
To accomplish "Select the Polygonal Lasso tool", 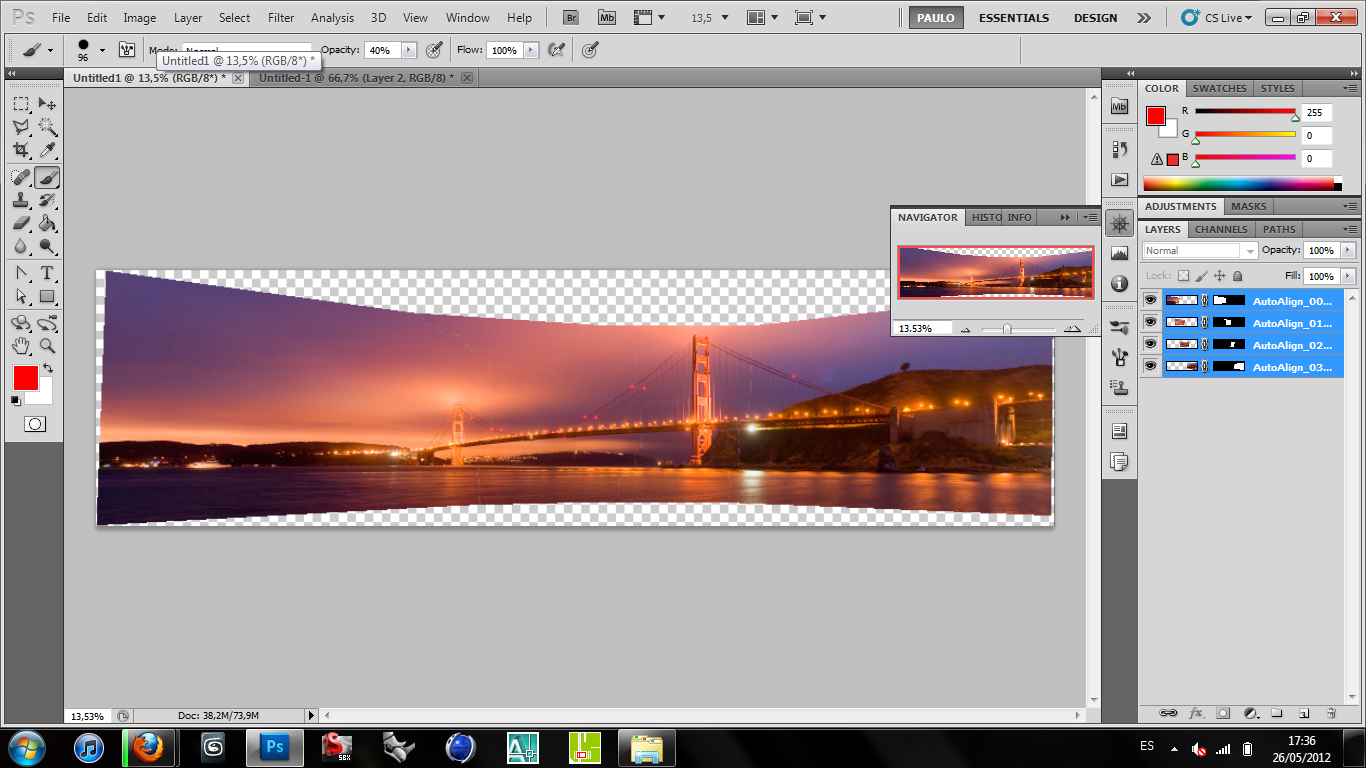I will tap(21, 128).
